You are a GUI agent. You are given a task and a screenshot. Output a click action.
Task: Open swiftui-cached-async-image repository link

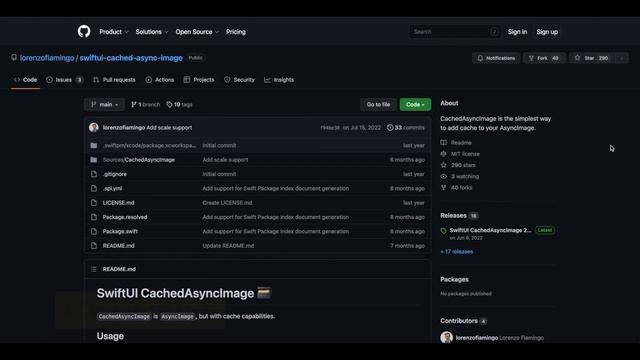pos(131,58)
